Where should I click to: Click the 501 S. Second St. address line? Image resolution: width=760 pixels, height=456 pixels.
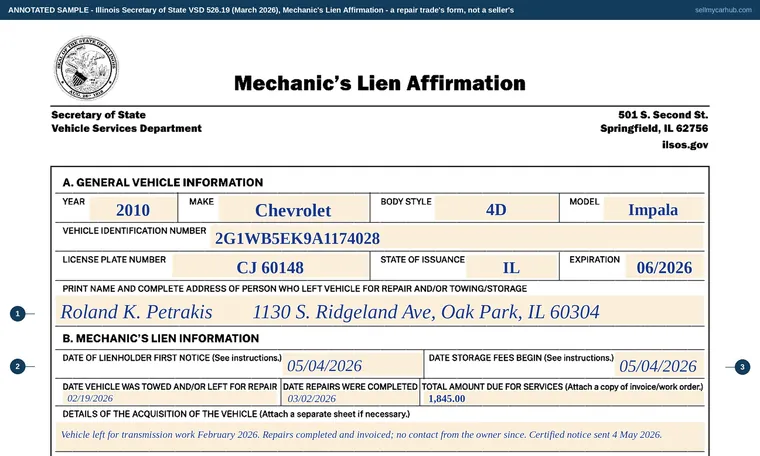click(663, 115)
